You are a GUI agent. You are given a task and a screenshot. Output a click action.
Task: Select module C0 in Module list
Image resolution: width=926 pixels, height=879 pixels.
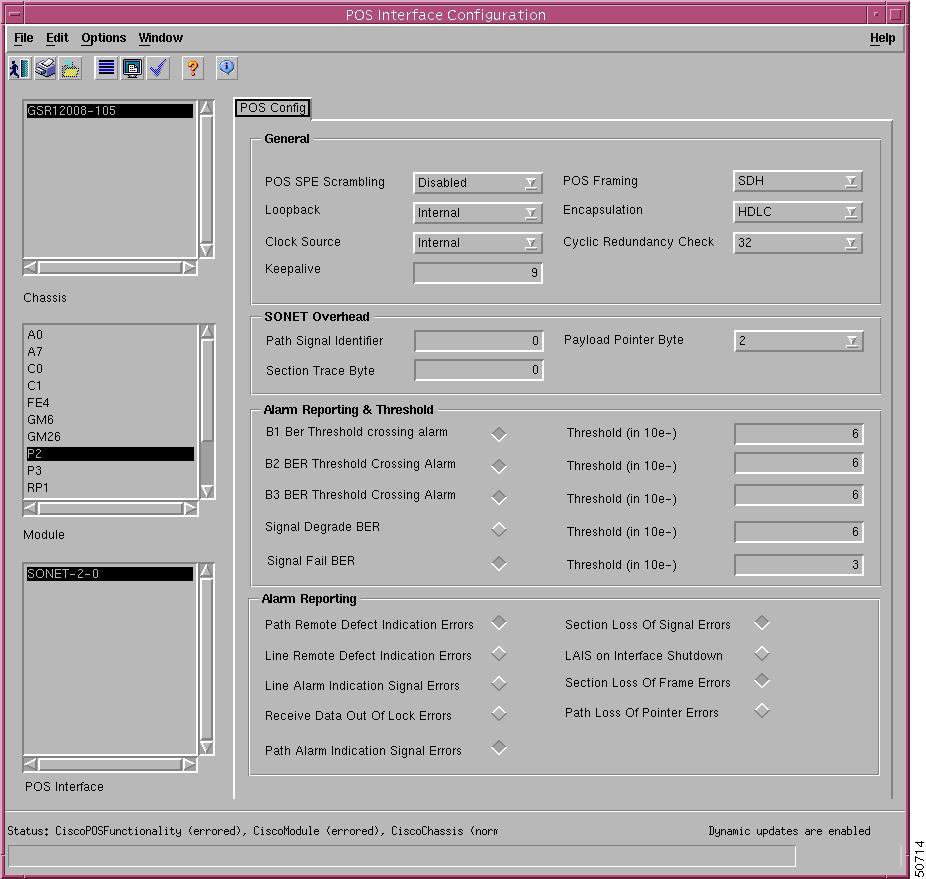[x=110, y=369]
